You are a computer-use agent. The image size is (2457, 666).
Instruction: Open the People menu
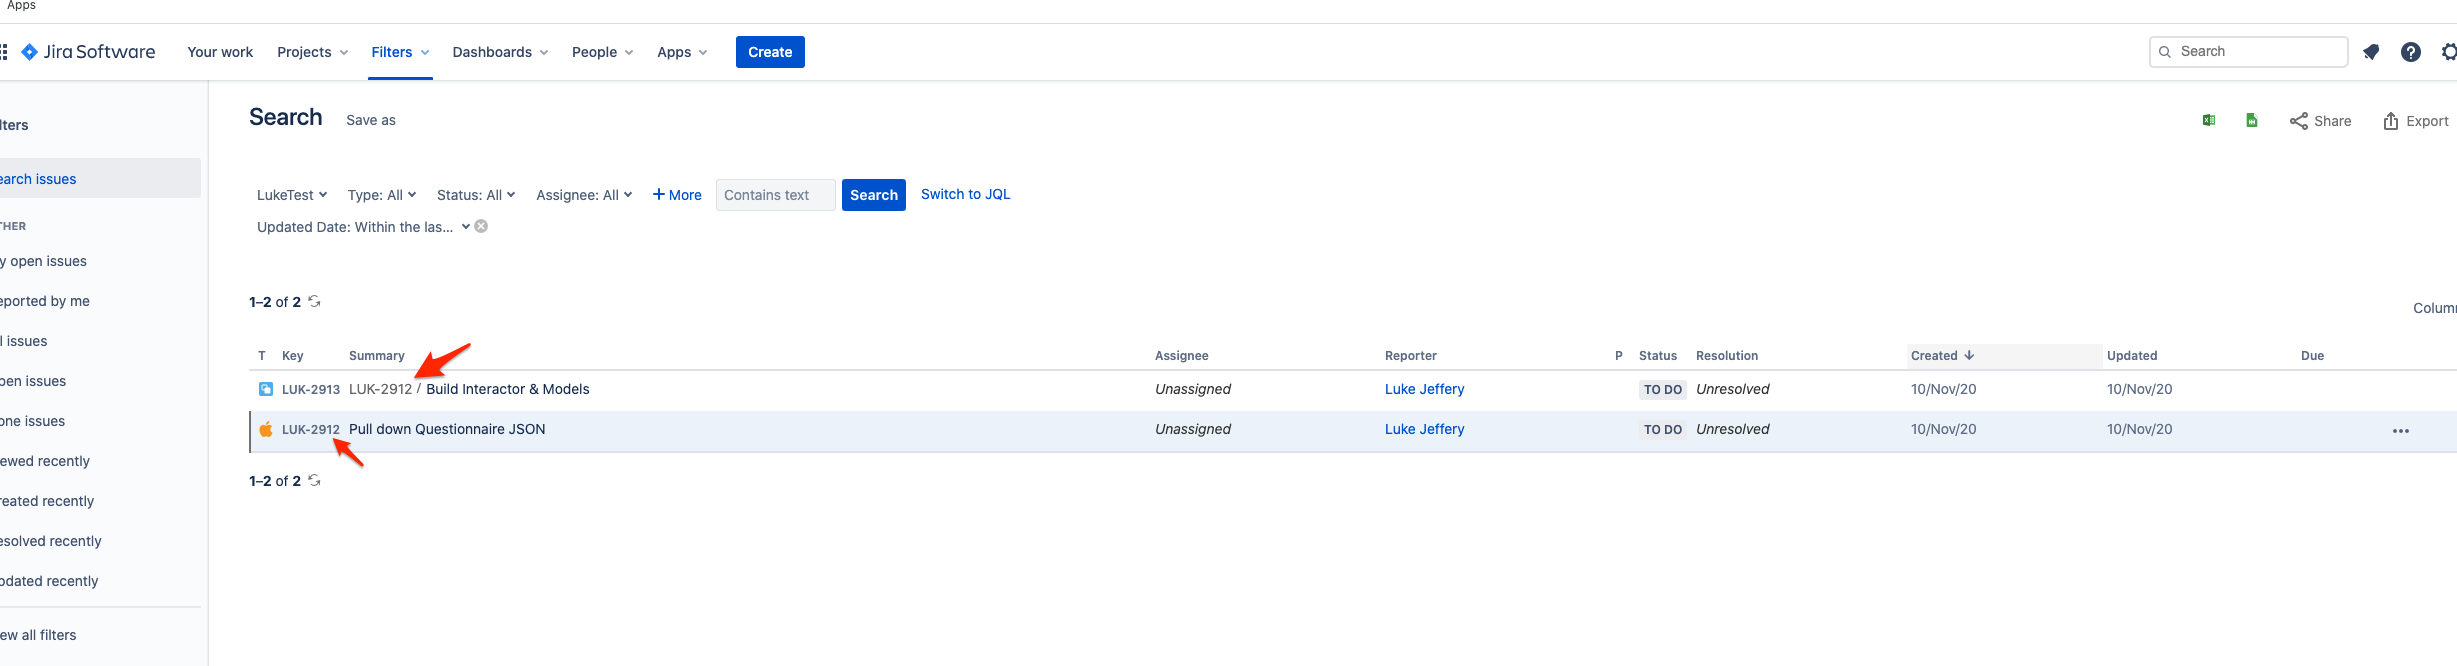(602, 52)
